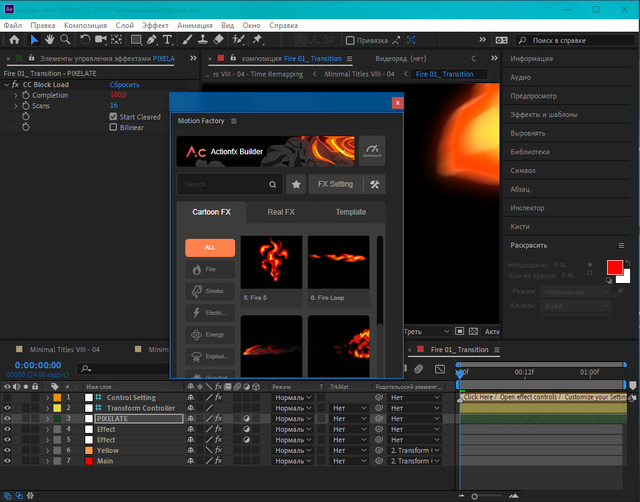Click the favorites star icon
The width and height of the screenshot is (640, 502).
point(297,184)
